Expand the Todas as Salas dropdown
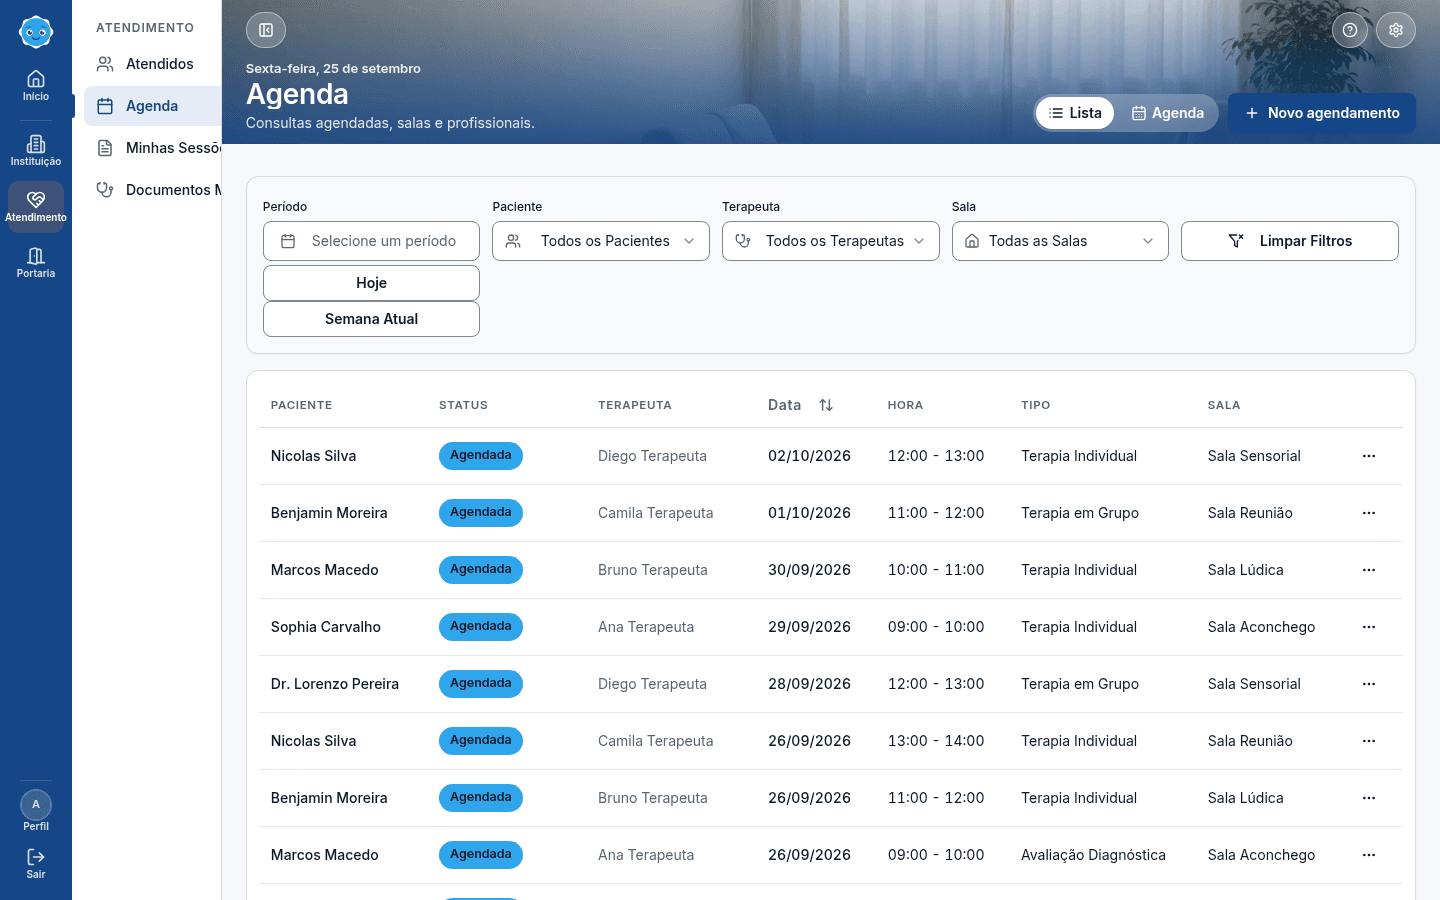 coord(1060,241)
